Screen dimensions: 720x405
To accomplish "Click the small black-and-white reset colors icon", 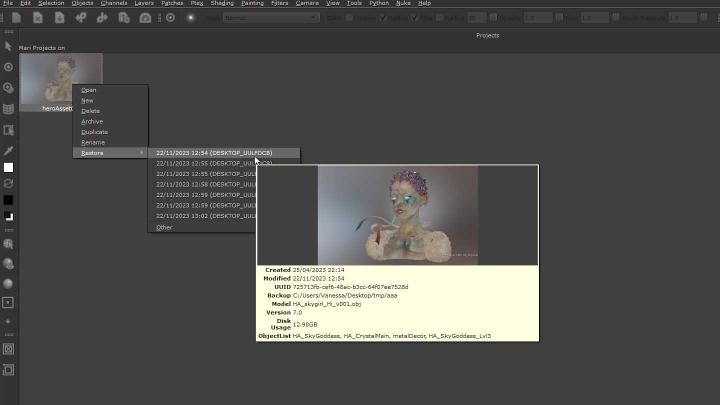I will coord(8,216).
